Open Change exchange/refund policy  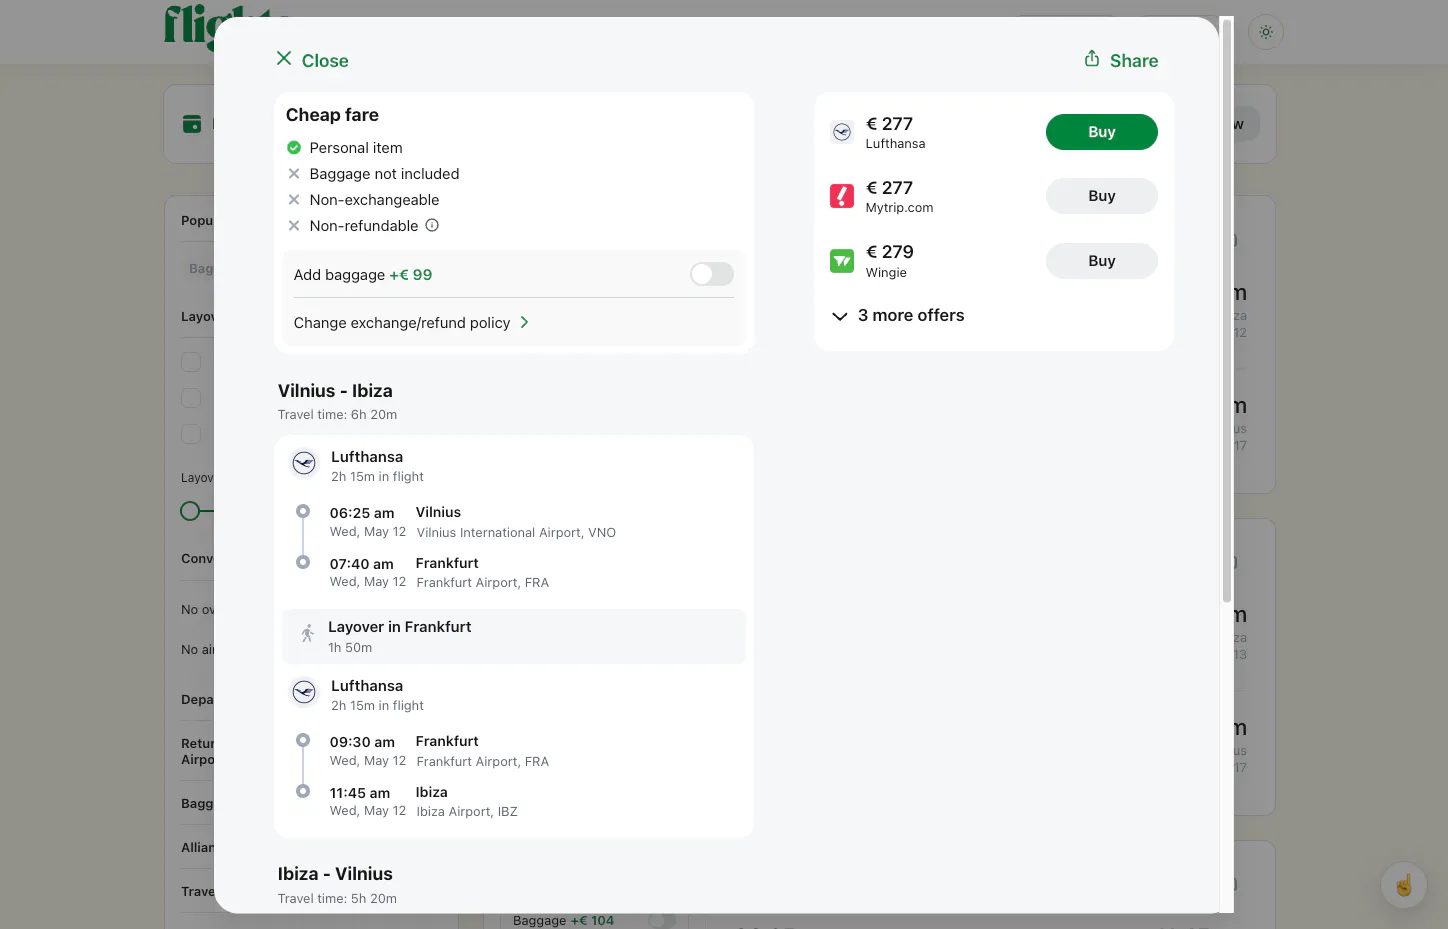(411, 322)
